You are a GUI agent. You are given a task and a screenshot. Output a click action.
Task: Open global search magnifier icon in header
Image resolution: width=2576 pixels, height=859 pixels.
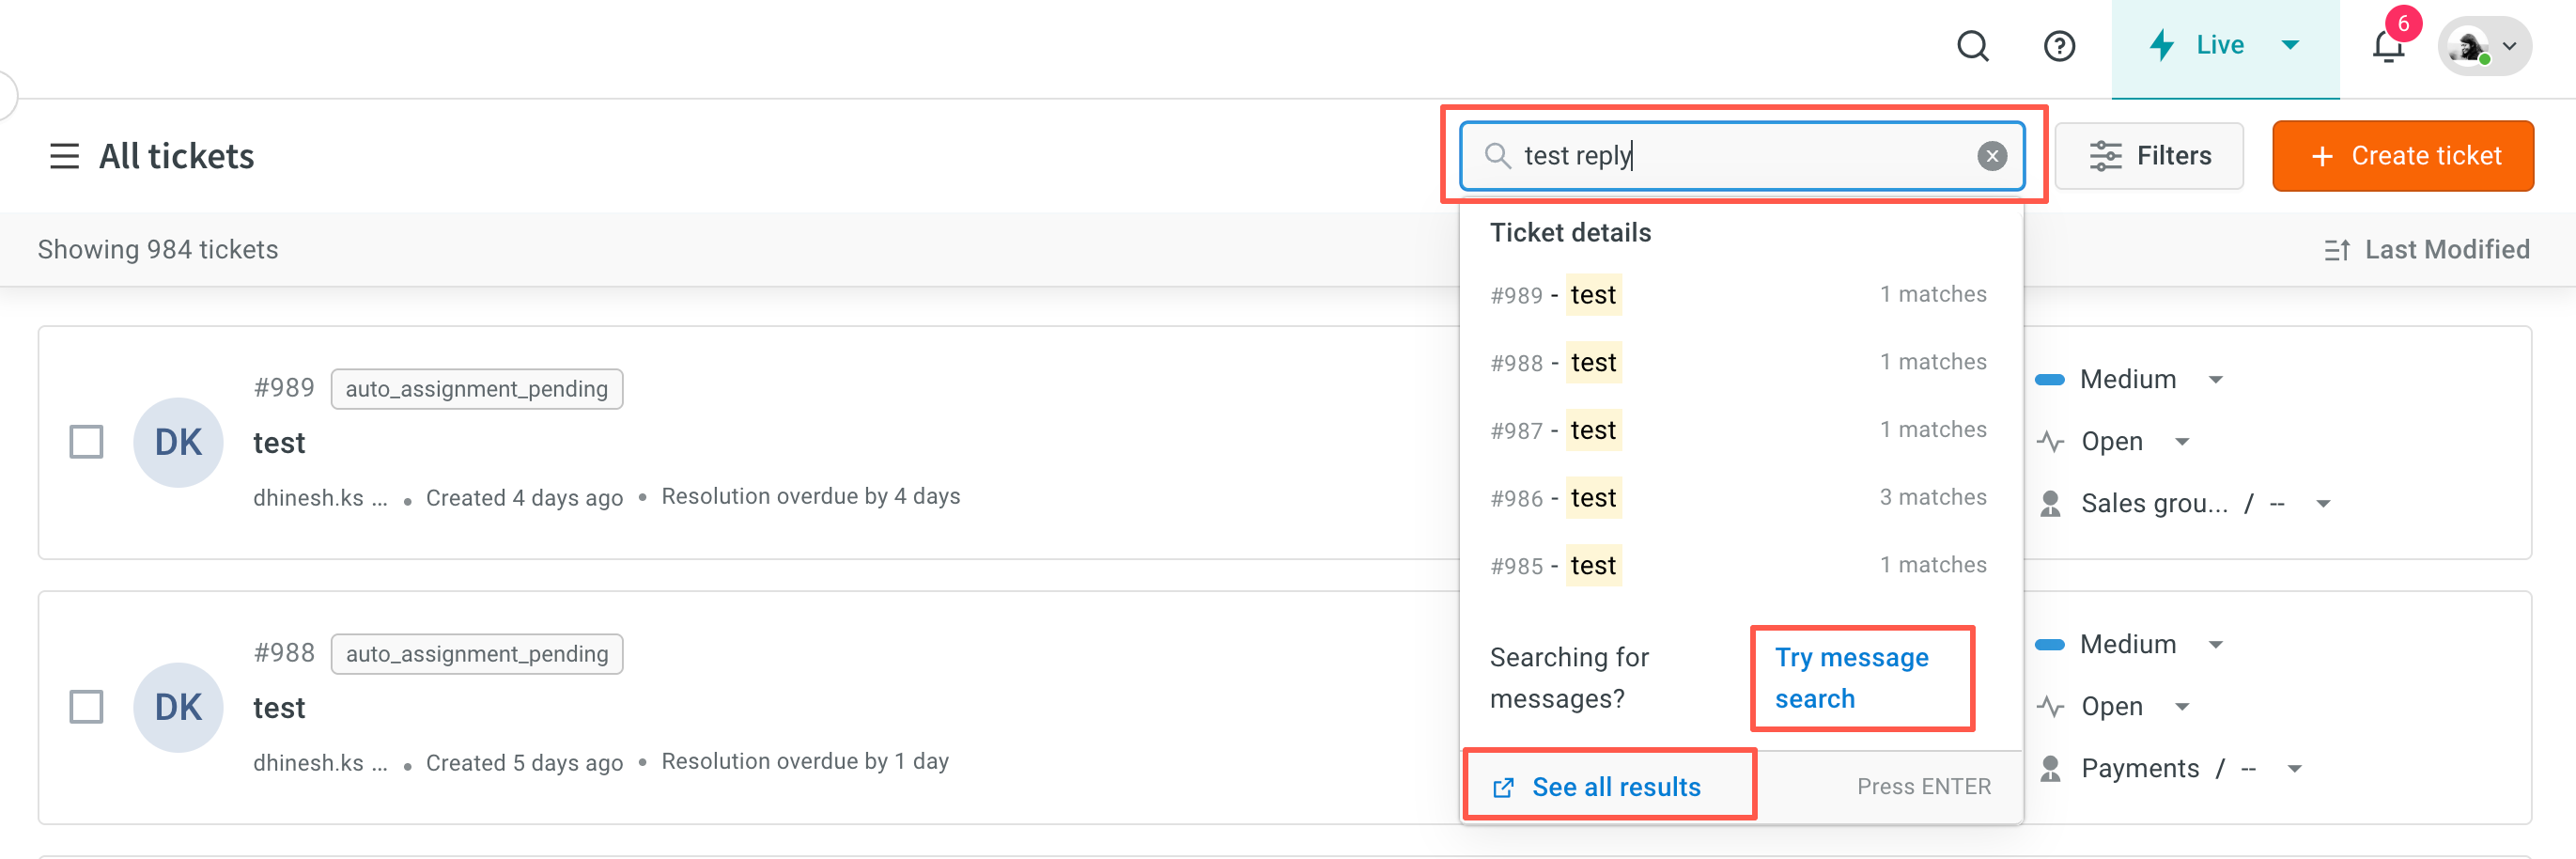(1972, 46)
